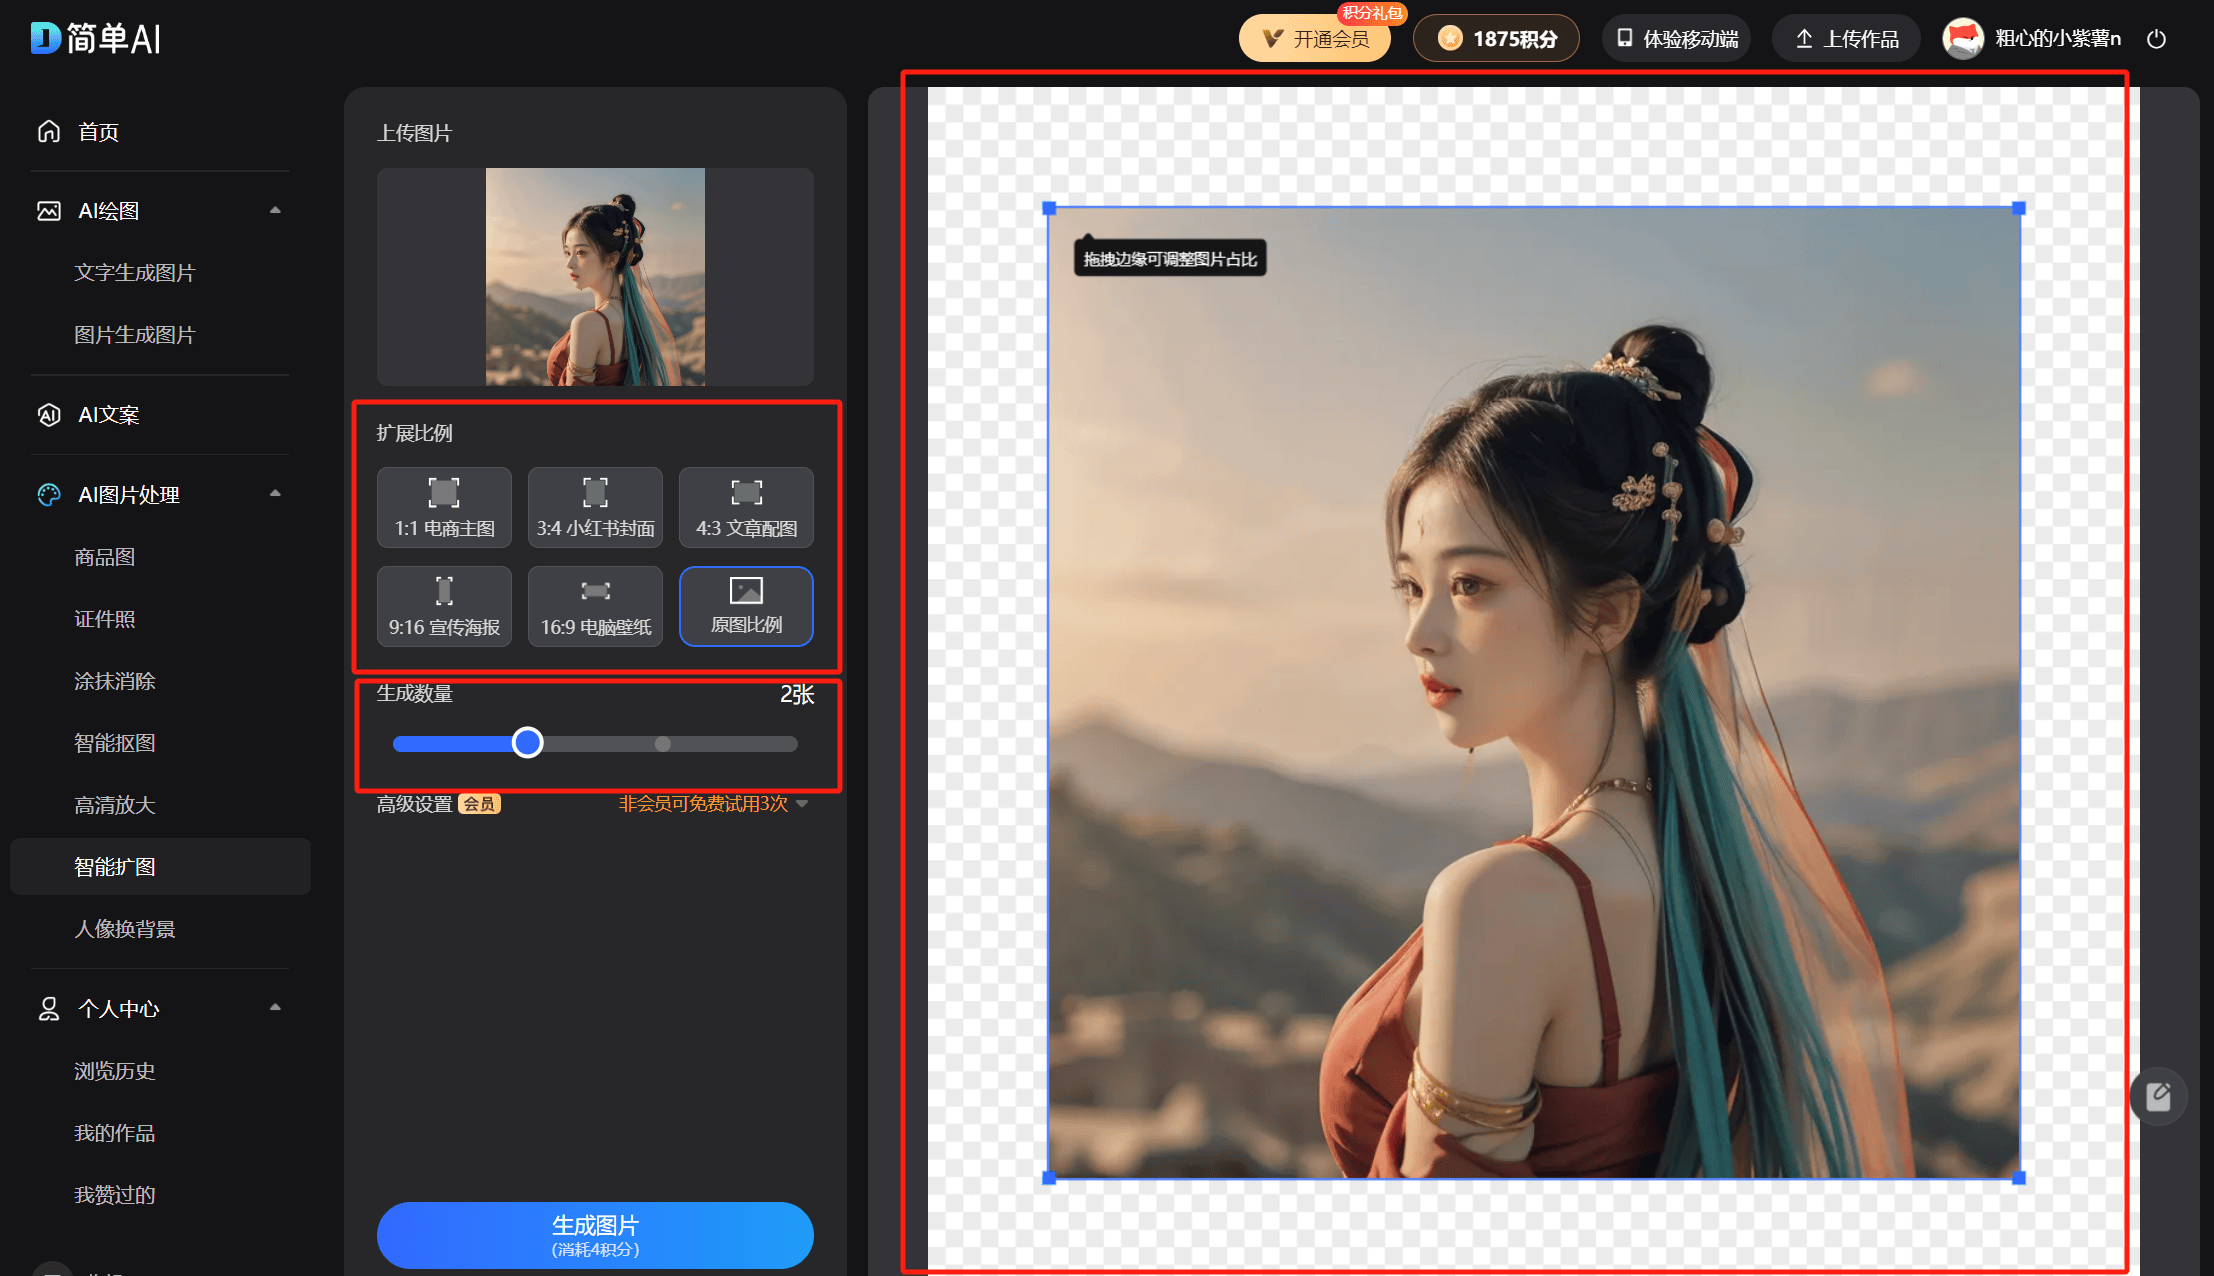Click the power logout icon
The image size is (2214, 1276).
2156,39
